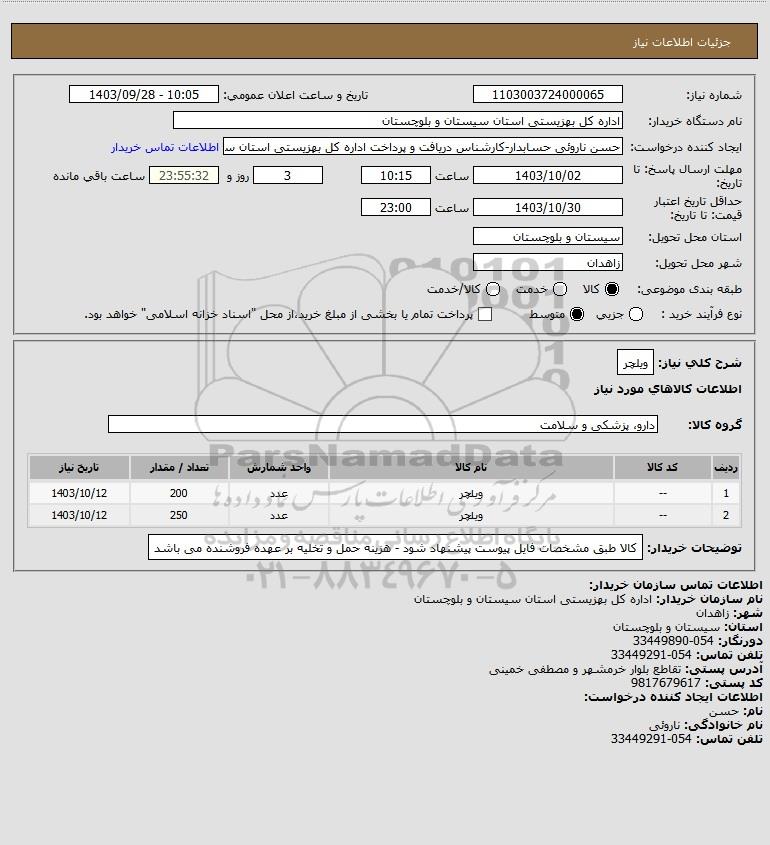Click the delivery city field زاهدان

(x=547, y=263)
